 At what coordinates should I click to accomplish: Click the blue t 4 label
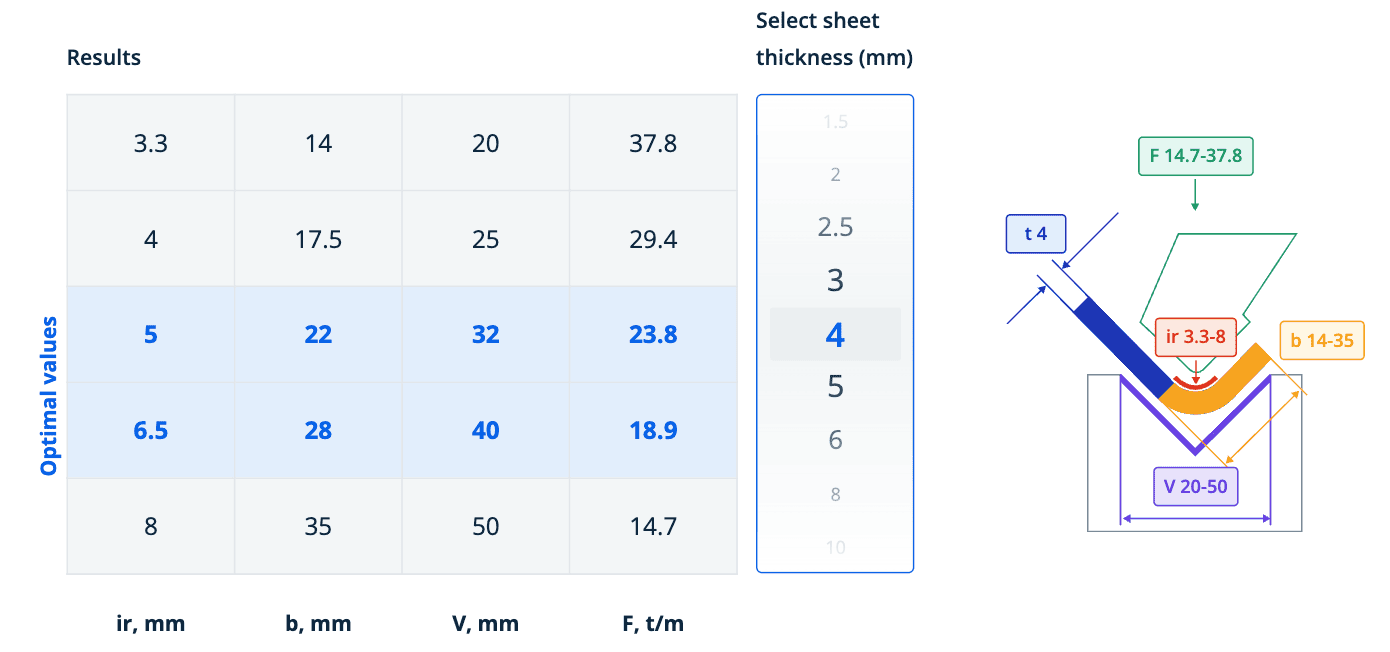click(x=1035, y=236)
